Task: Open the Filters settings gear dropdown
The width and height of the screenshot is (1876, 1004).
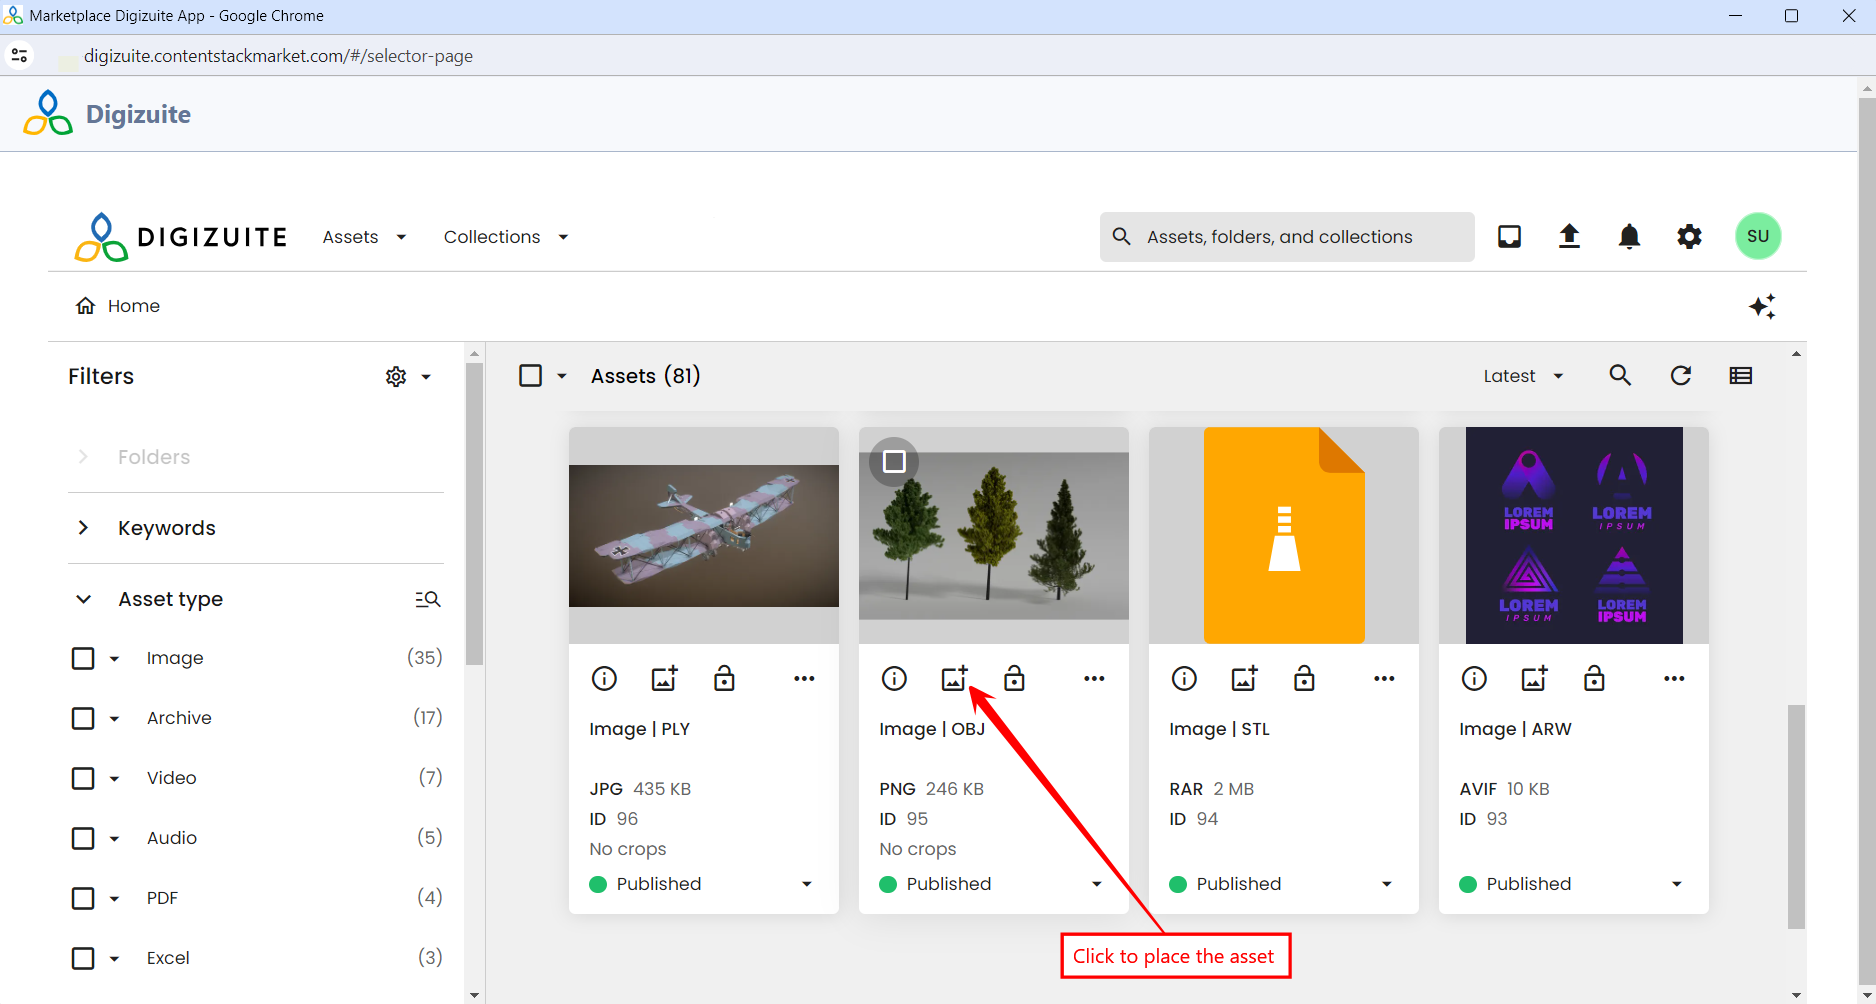Action: tap(408, 377)
